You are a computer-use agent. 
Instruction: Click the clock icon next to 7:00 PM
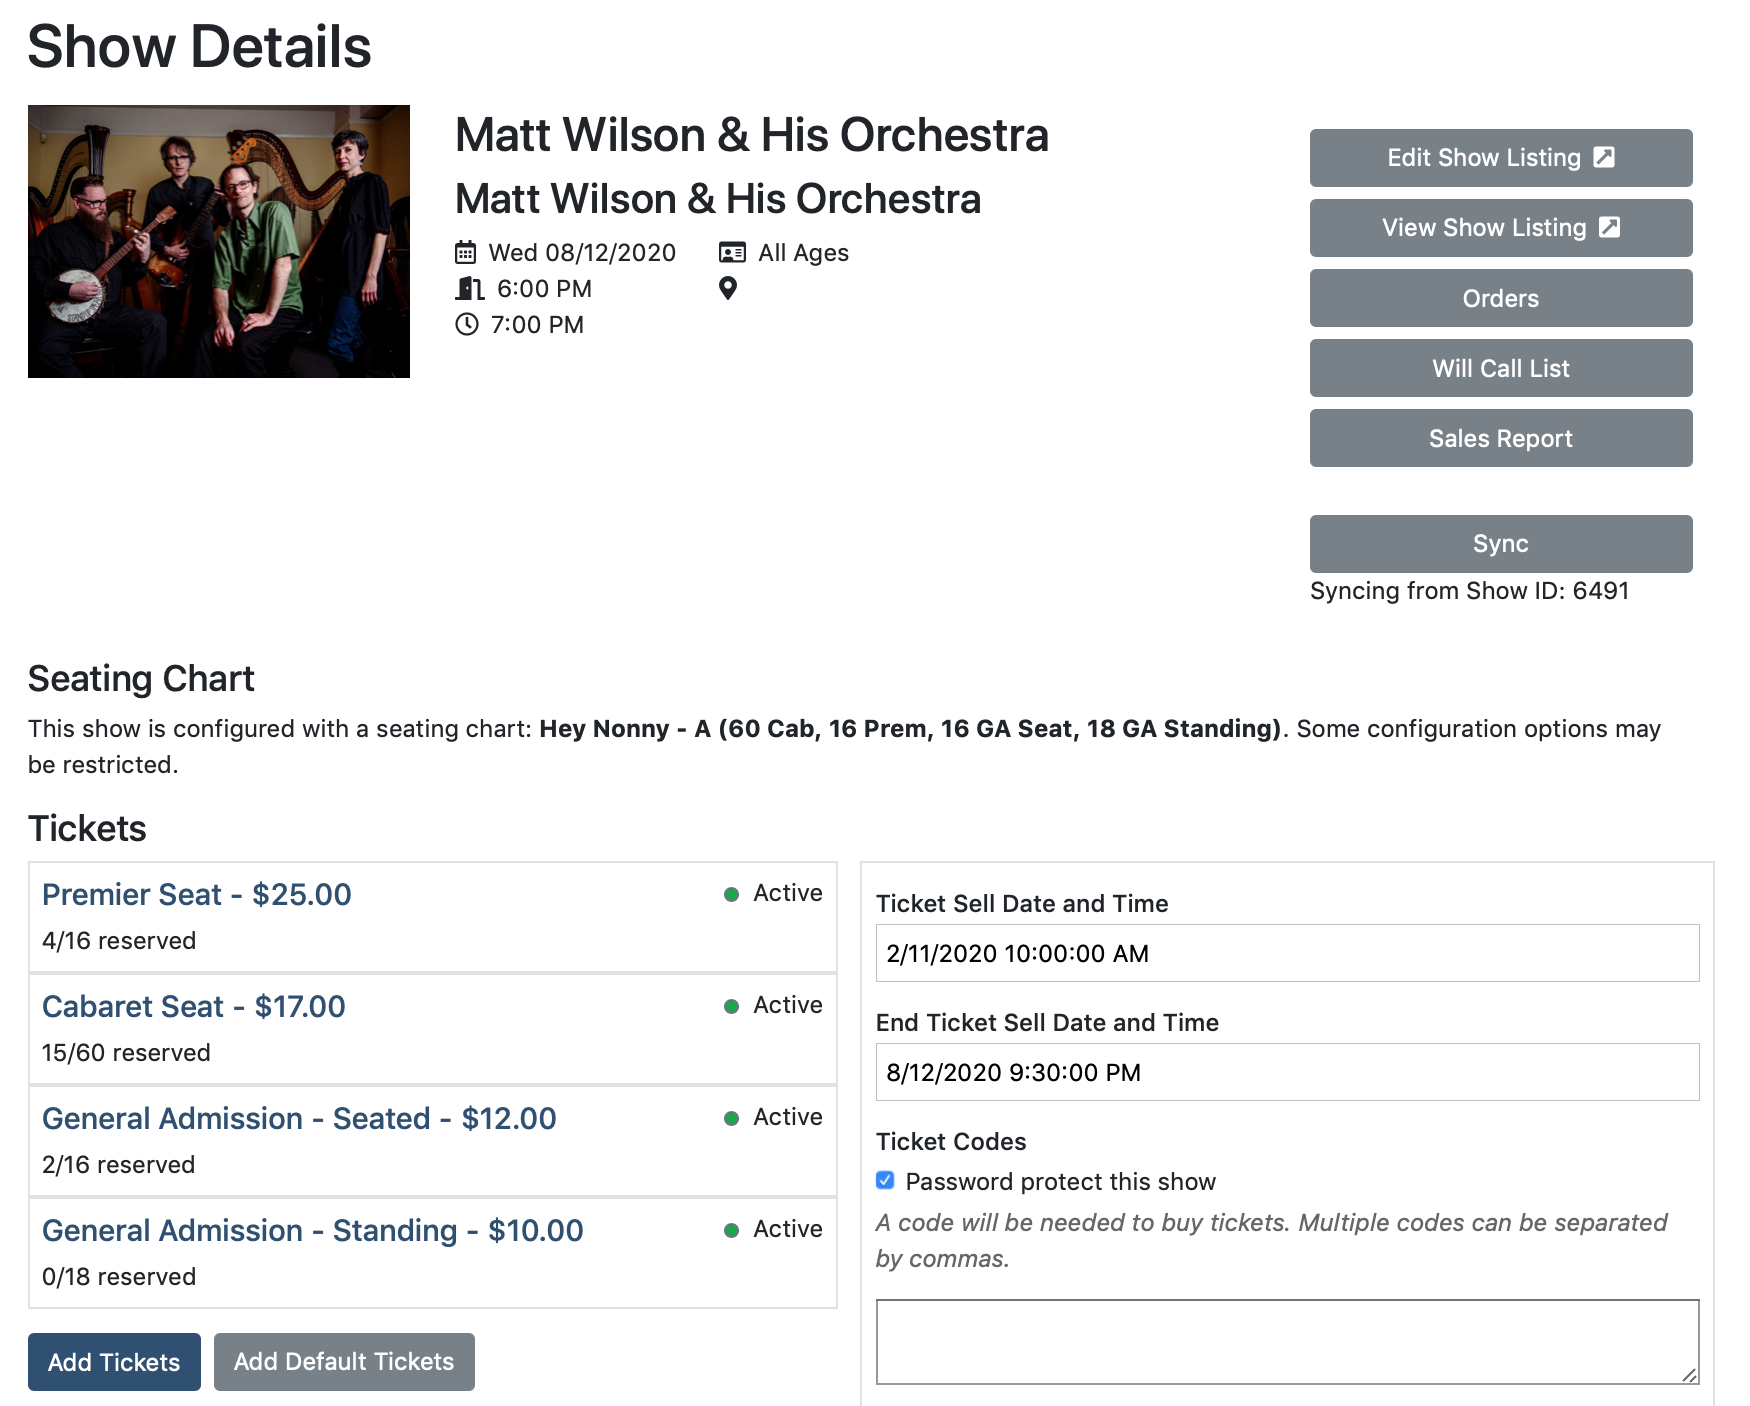[467, 324]
